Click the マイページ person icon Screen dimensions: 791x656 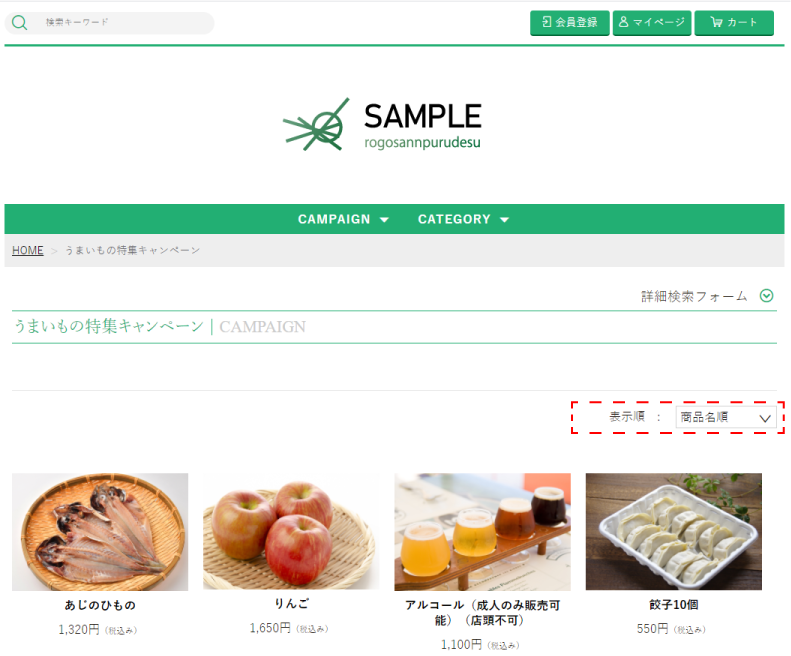coord(624,22)
